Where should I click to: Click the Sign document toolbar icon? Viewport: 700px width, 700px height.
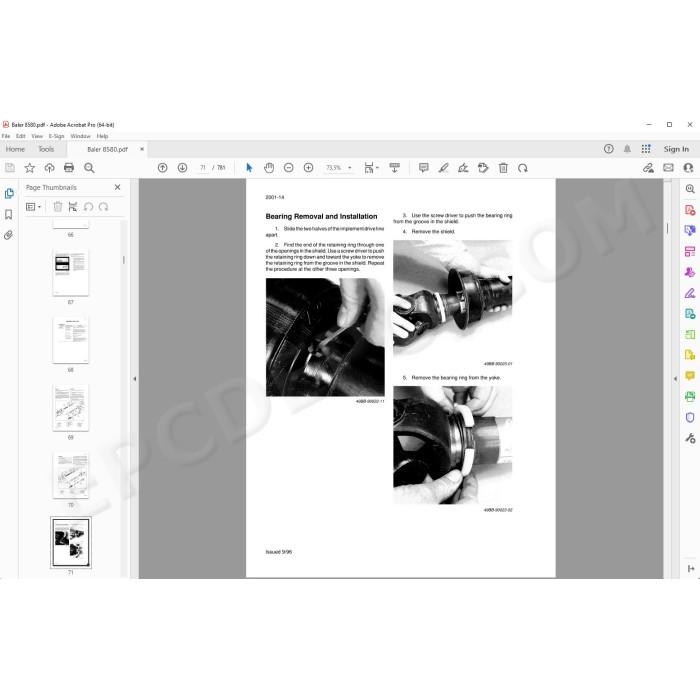coord(463,168)
